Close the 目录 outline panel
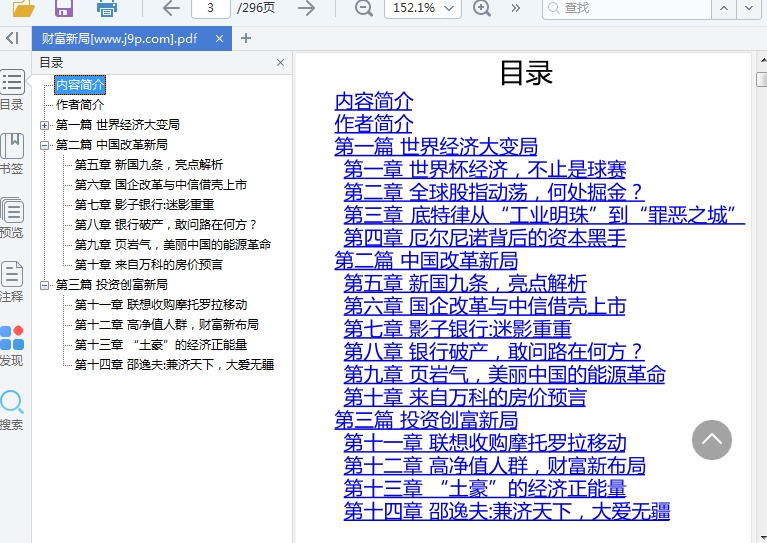Screen dimensions: 767x543 click(x=280, y=63)
